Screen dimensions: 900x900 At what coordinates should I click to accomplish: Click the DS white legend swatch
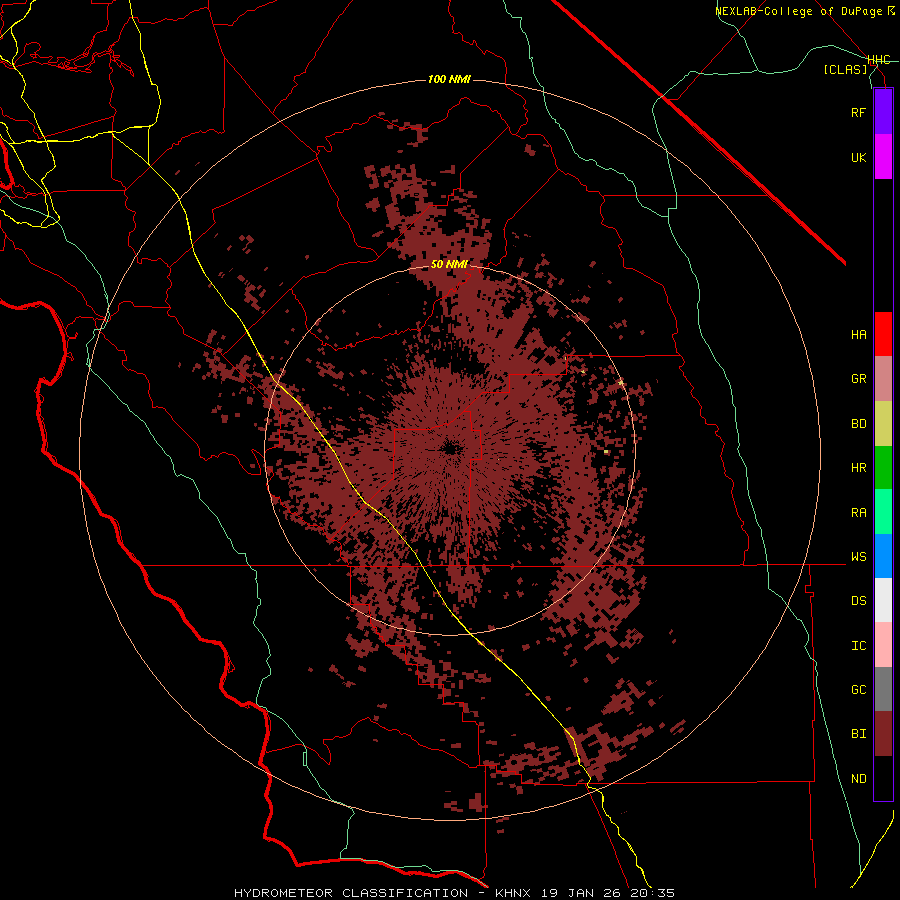tap(883, 600)
